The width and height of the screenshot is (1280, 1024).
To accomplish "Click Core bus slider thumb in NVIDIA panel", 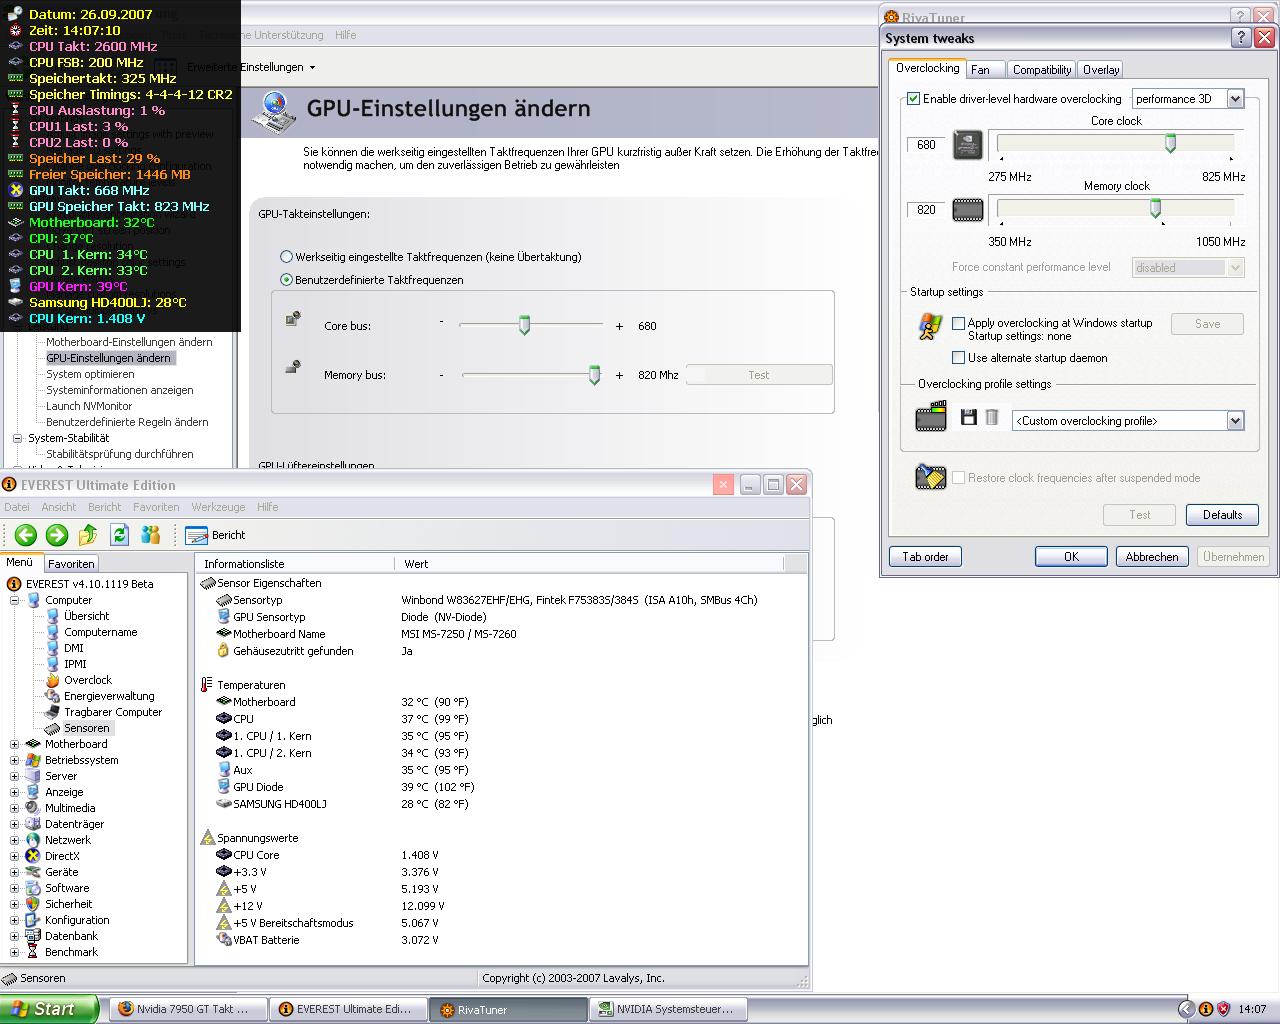I will tap(524, 325).
